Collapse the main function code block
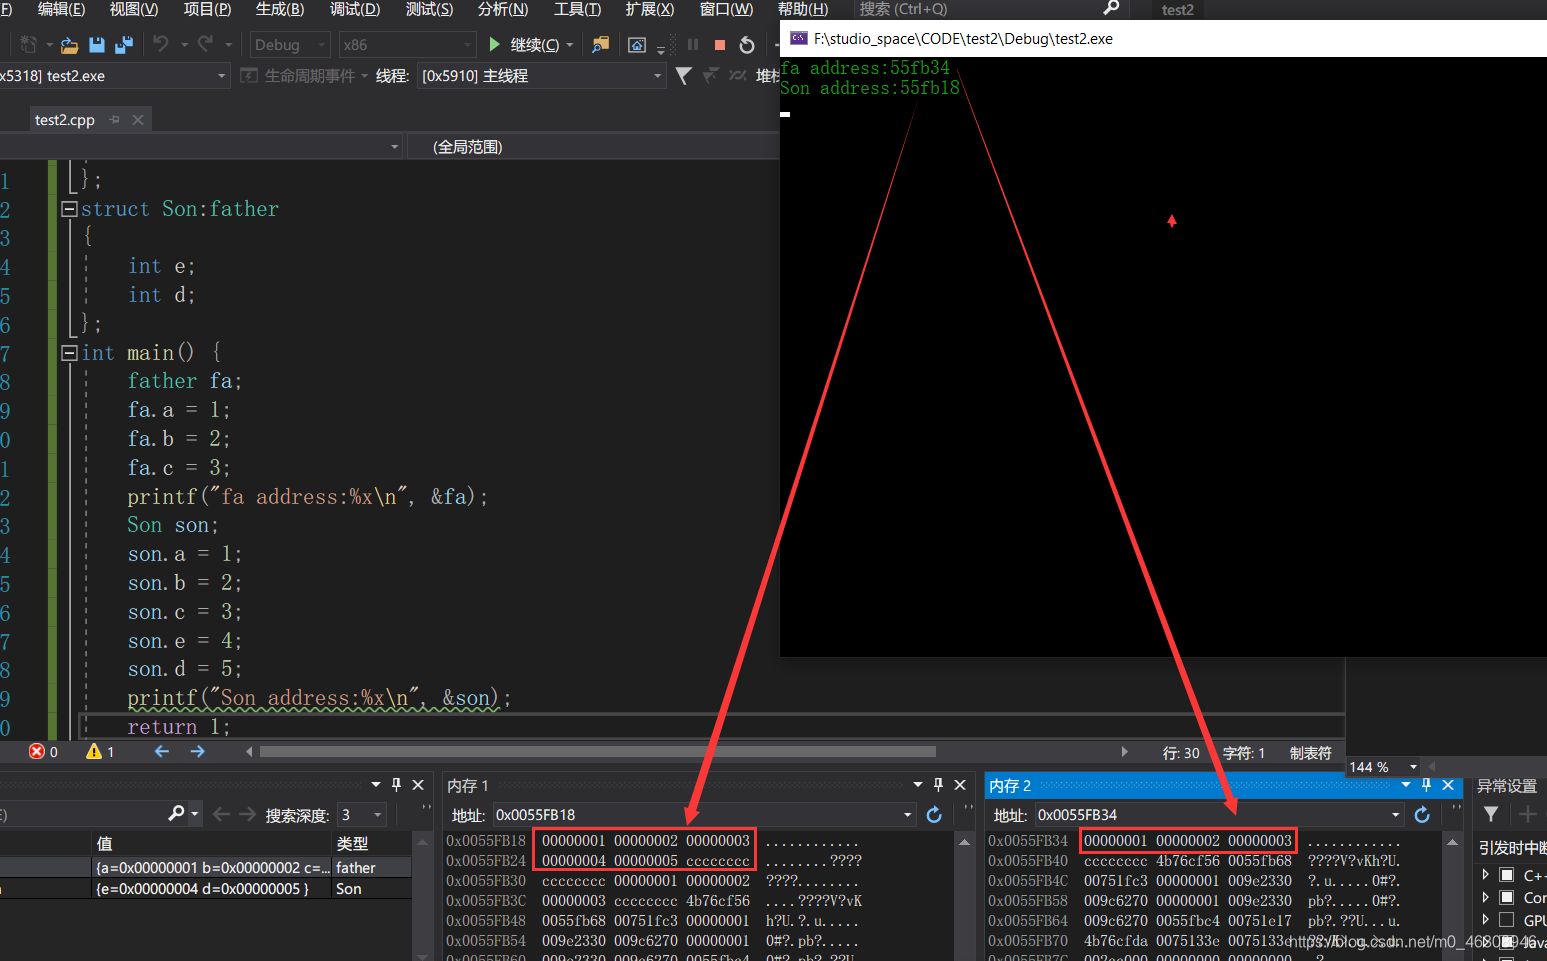 [69, 353]
